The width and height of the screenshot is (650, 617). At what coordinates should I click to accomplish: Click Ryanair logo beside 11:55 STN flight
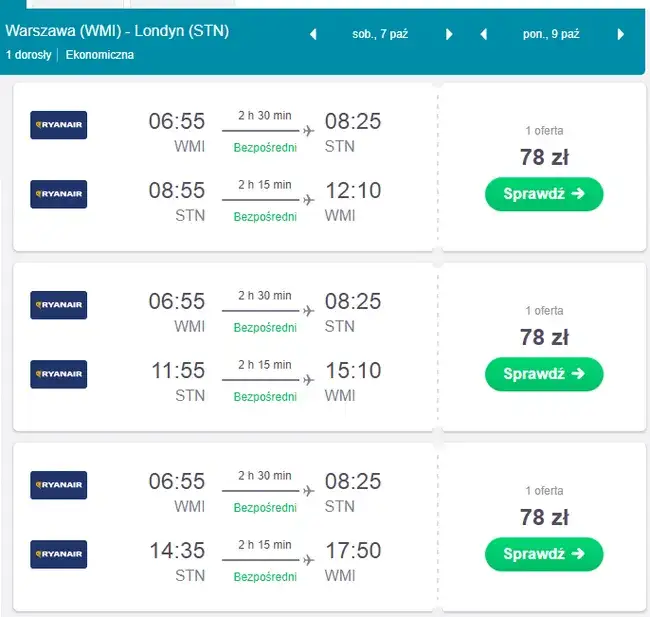point(59,374)
